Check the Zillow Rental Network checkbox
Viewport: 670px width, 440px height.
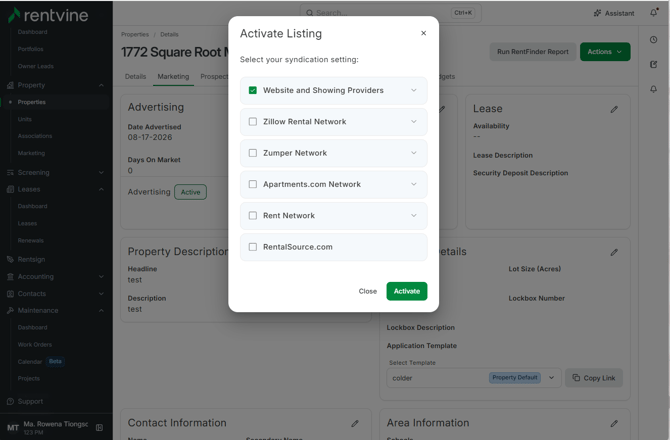pos(253,122)
